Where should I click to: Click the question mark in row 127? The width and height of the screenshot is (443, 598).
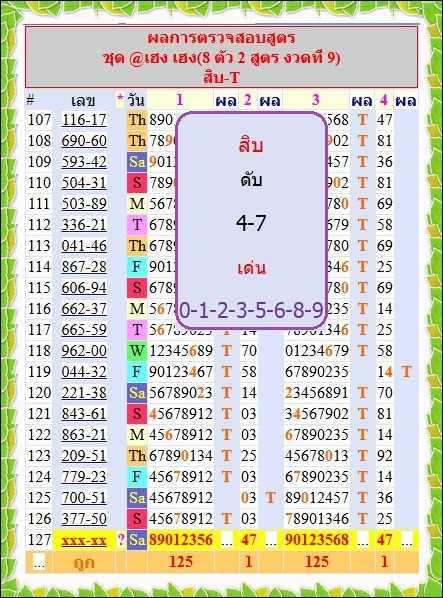coord(121,540)
